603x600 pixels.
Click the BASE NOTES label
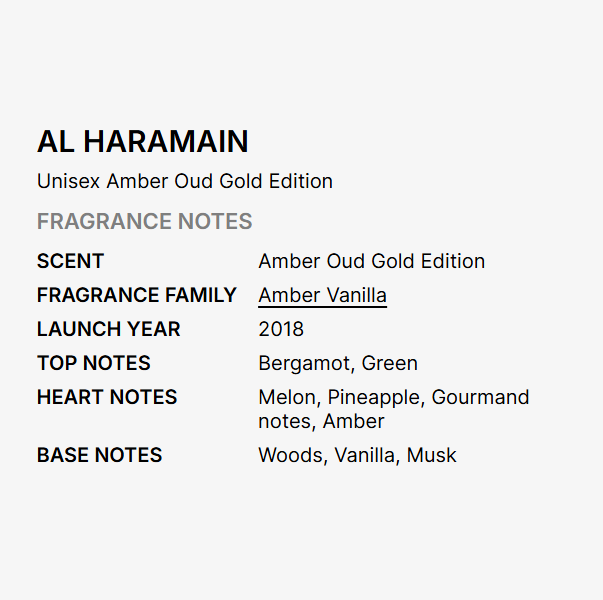tap(99, 455)
